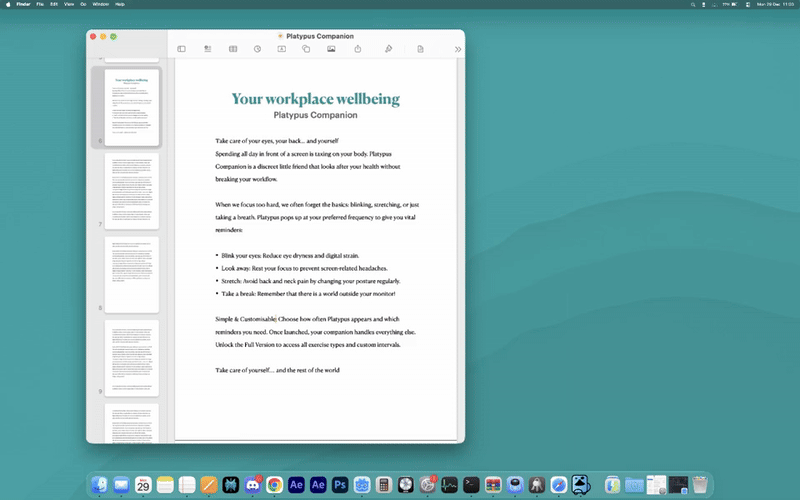Image resolution: width=800 pixels, height=500 pixels.
Task: Select the 'Your workplace wellbeing' page thumbnail
Action: pos(132,108)
